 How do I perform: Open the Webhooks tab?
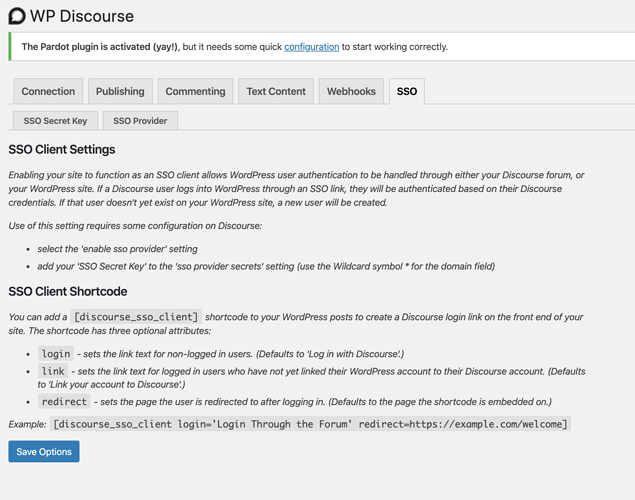pyautogui.click(x=351, y=91)
